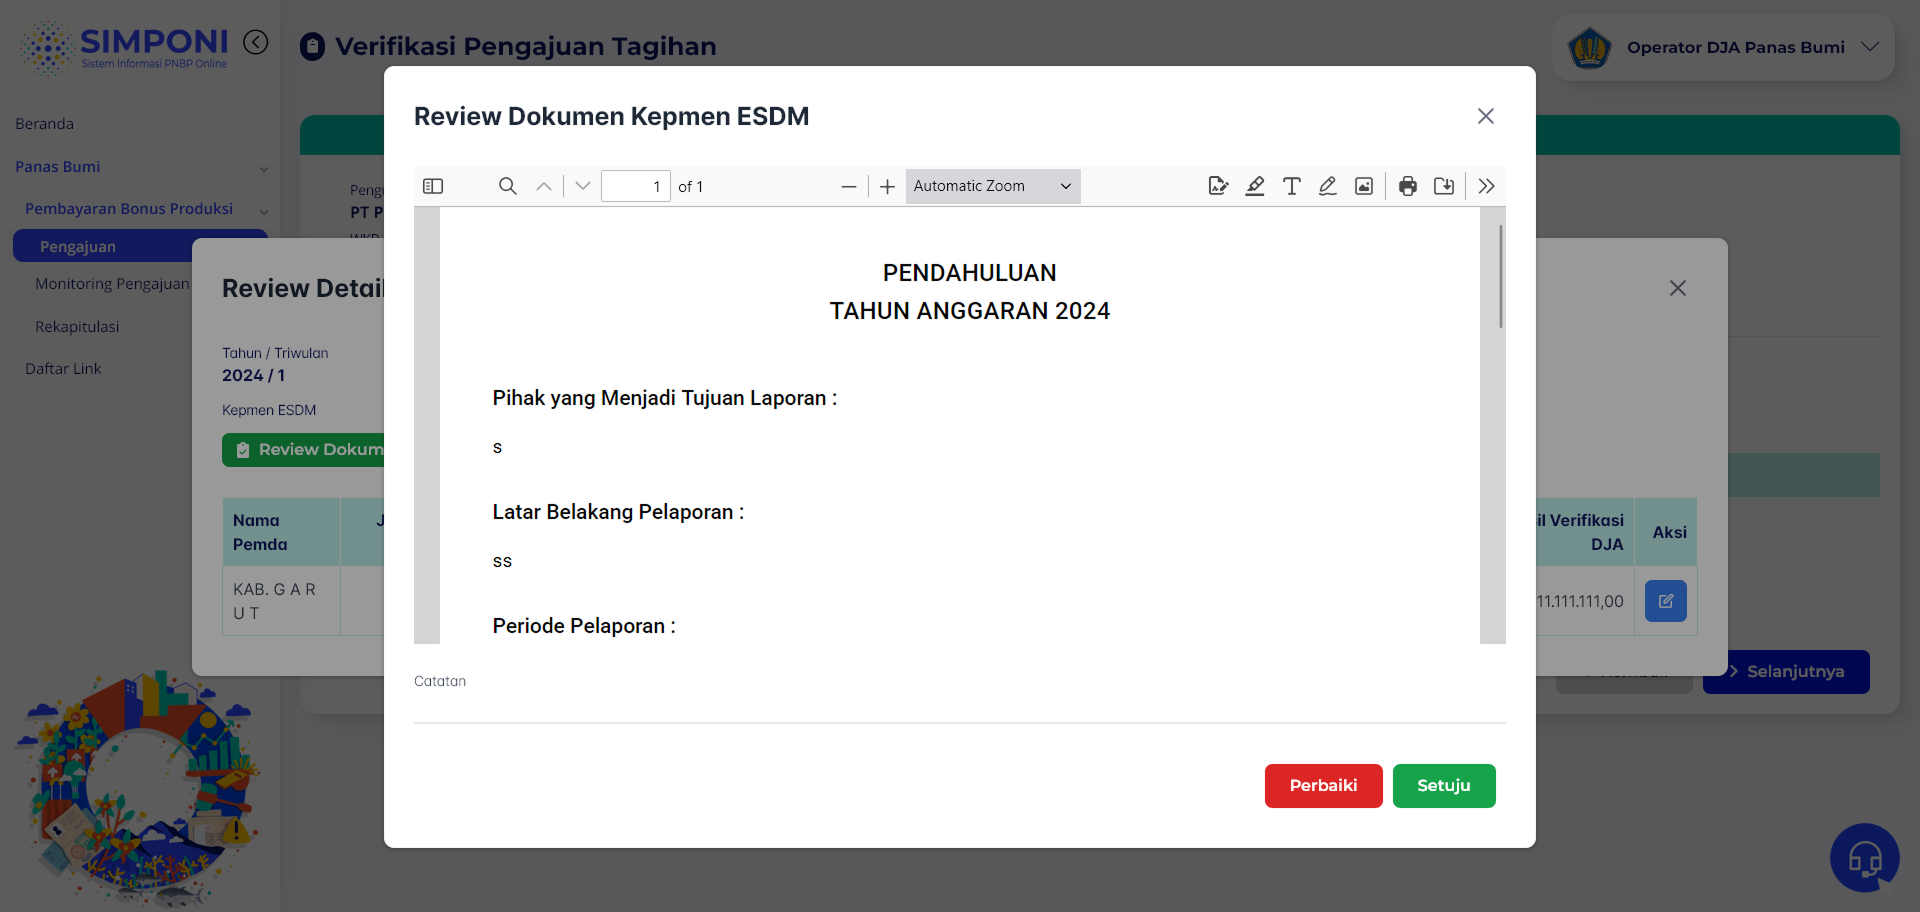Click the Verifikasi Pengajuan Tagihan title icon

(x=312, y=46)
